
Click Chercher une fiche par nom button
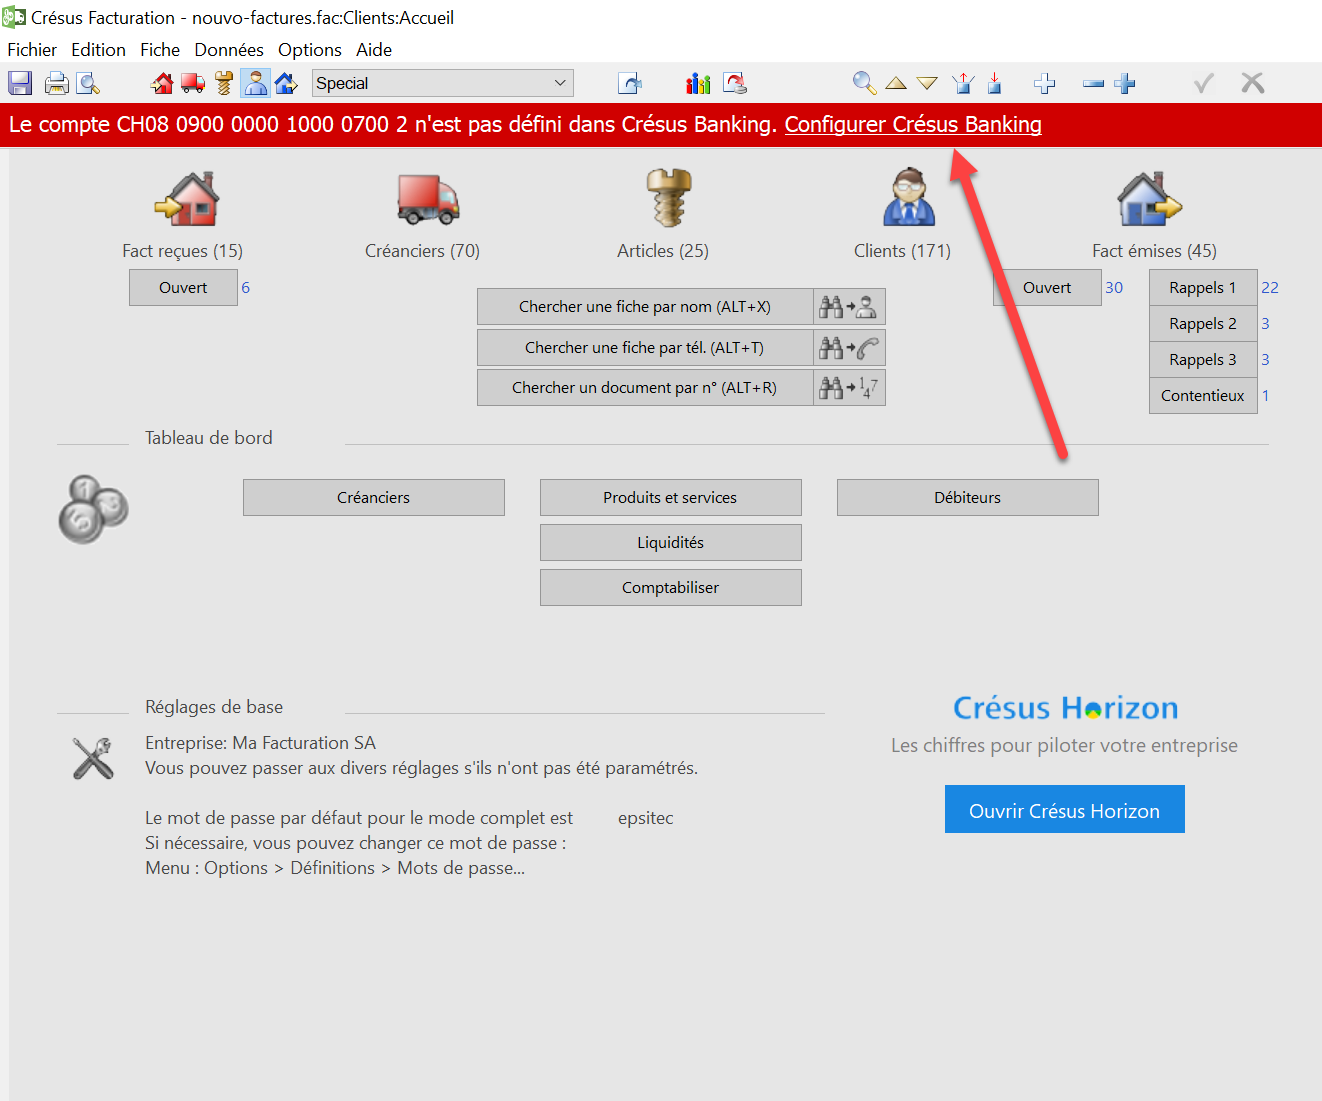[x=645, y=307]
